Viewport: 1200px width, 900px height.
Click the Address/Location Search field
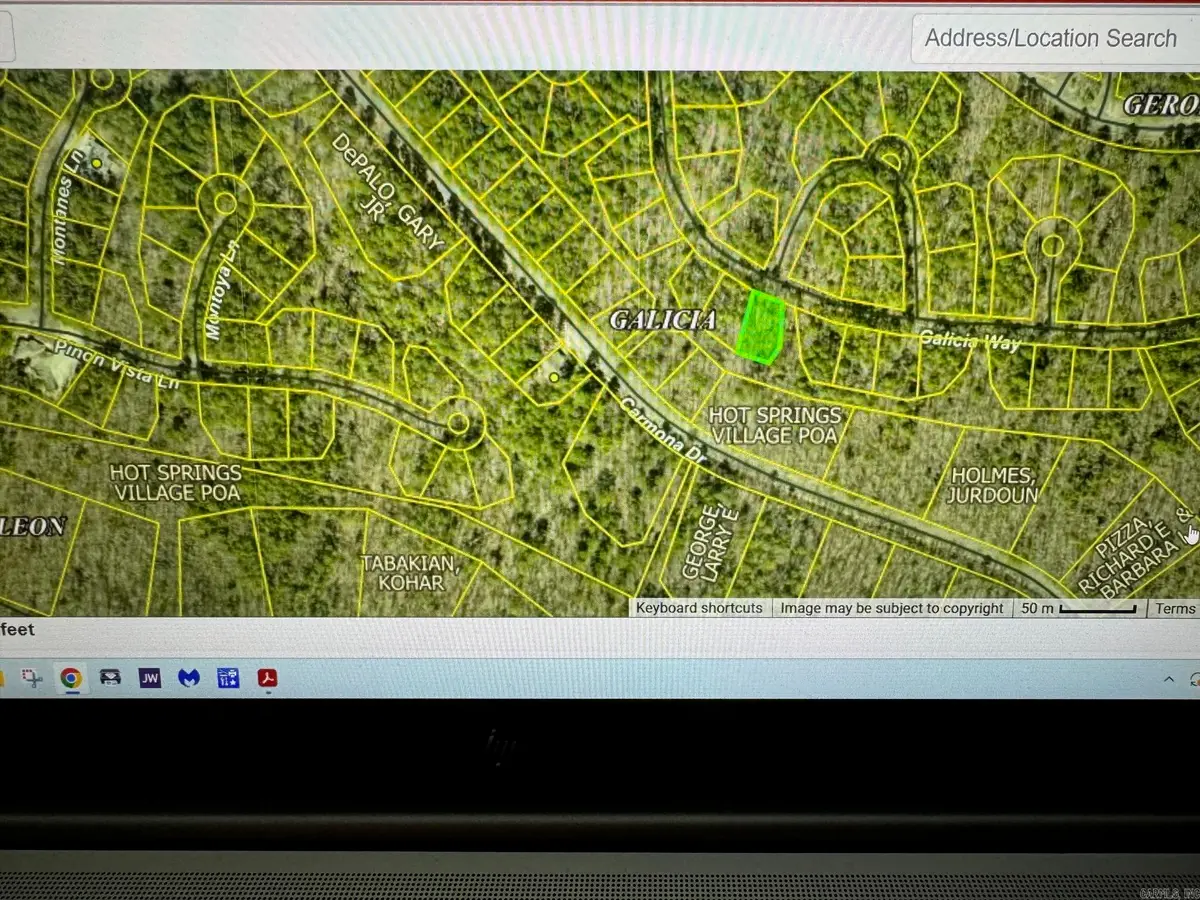(x=1050, y=39)
